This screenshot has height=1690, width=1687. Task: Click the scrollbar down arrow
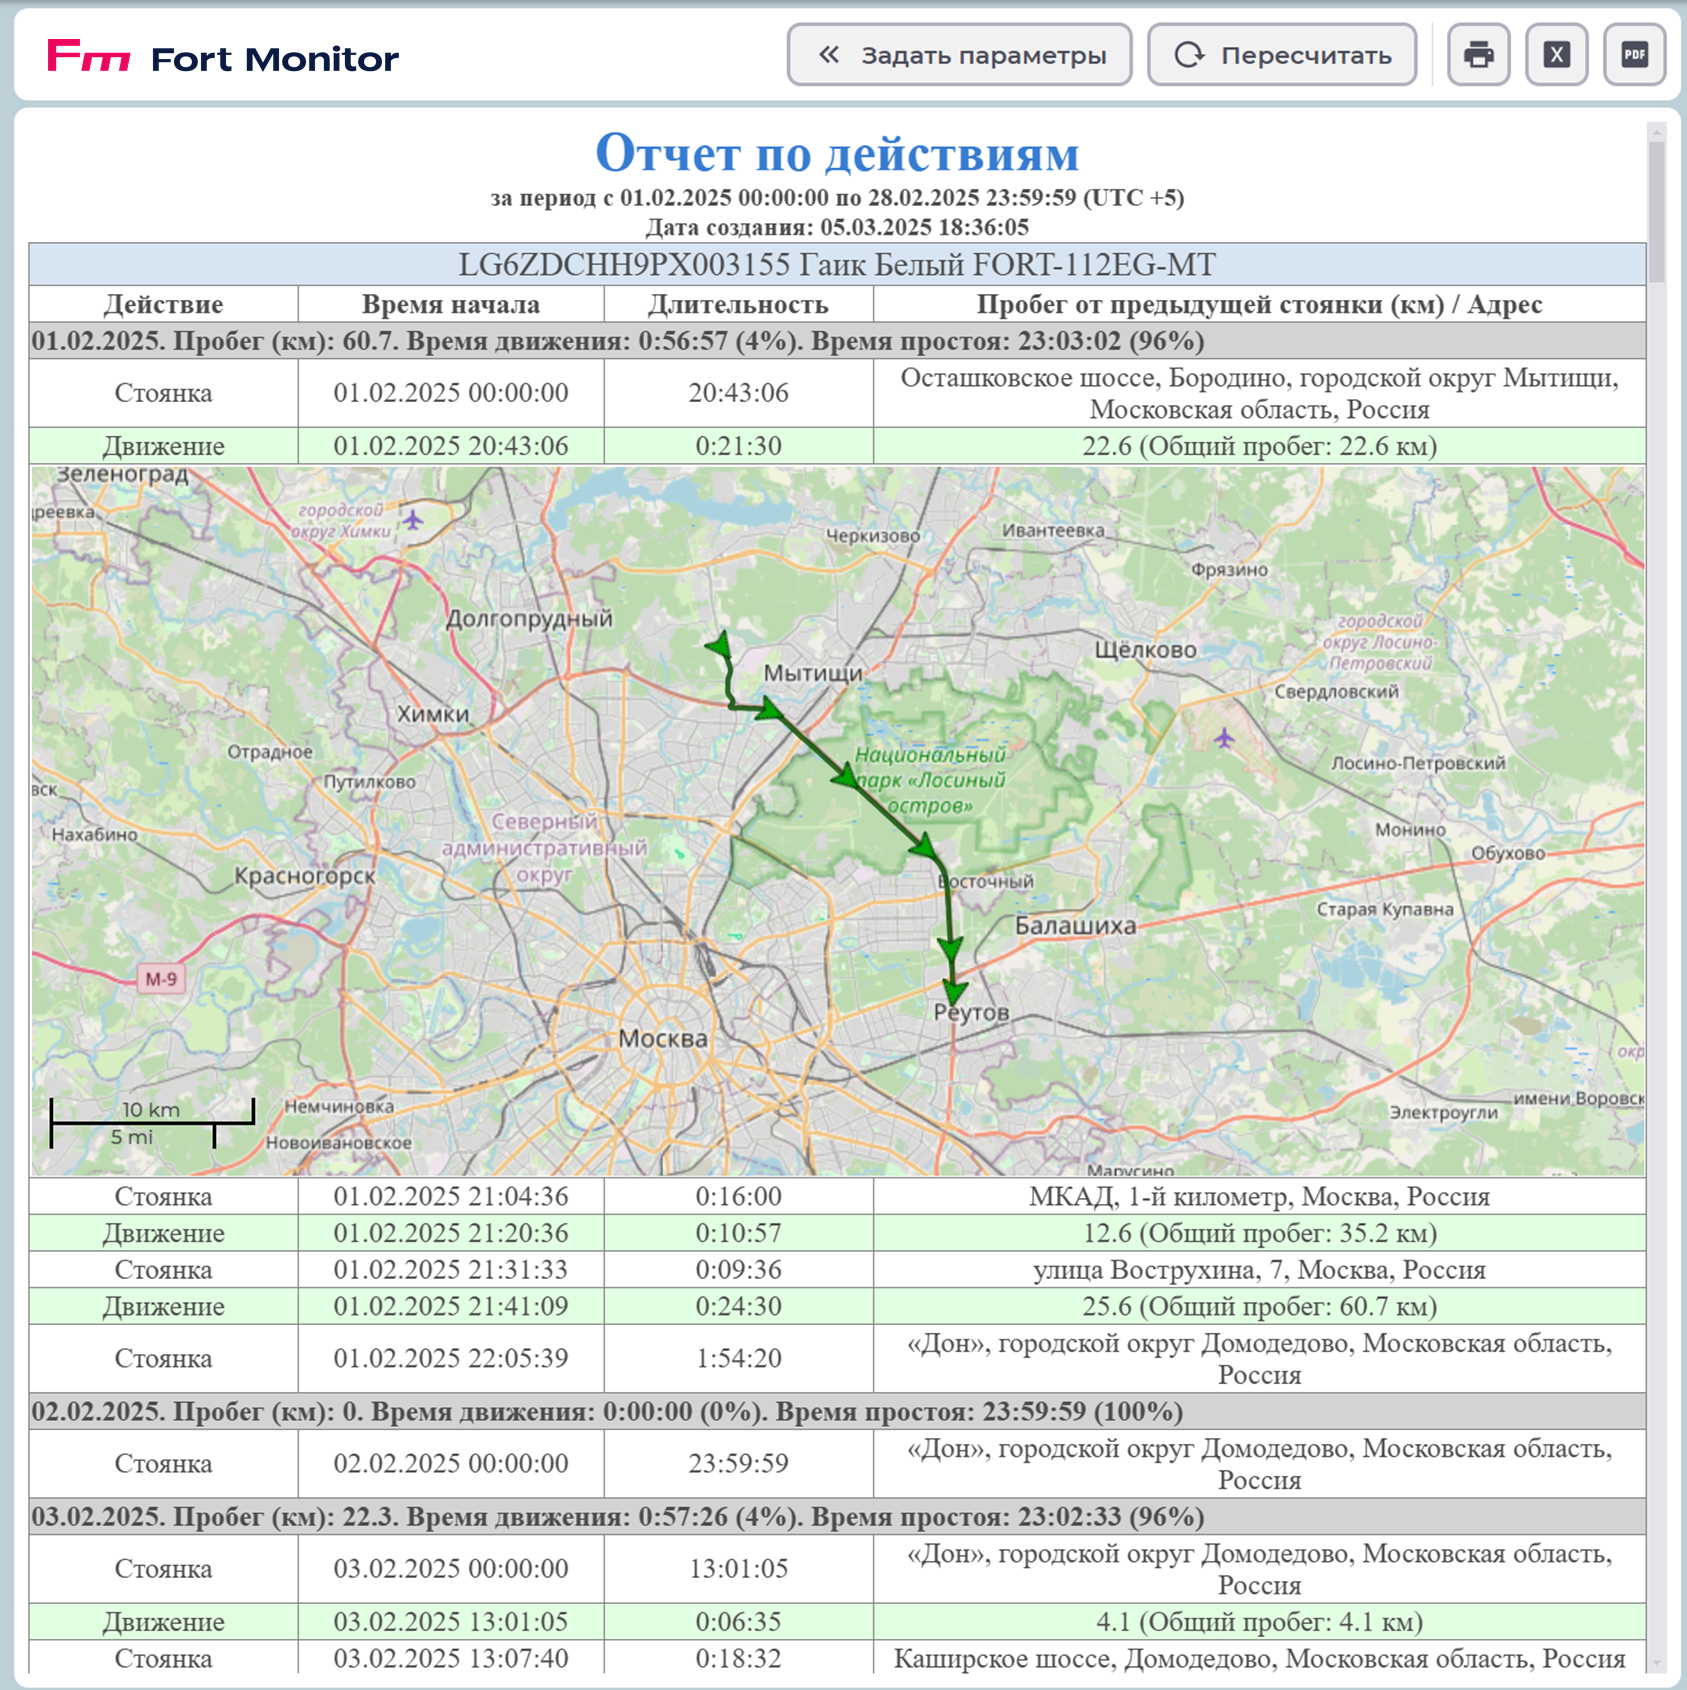point(1657,1663)
